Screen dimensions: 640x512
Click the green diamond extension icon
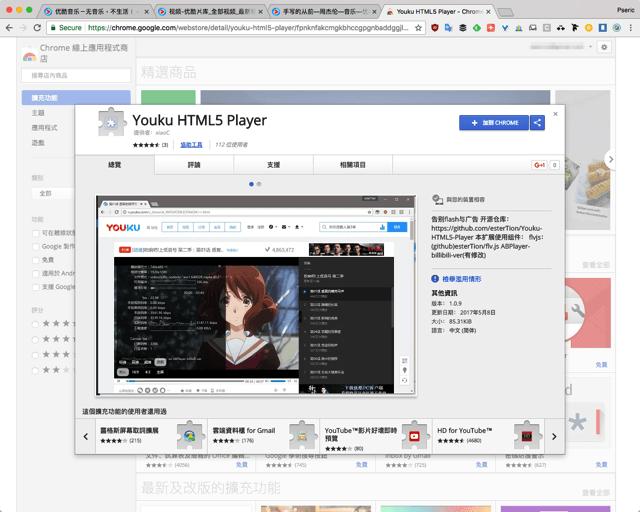[477, 28]
